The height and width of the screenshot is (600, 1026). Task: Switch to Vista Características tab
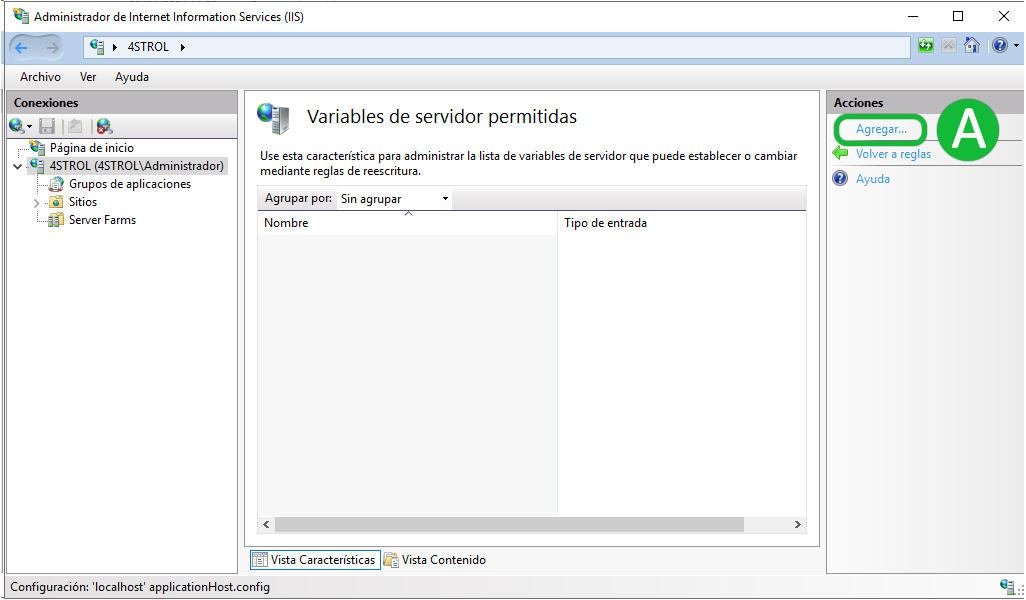(315, 559)
